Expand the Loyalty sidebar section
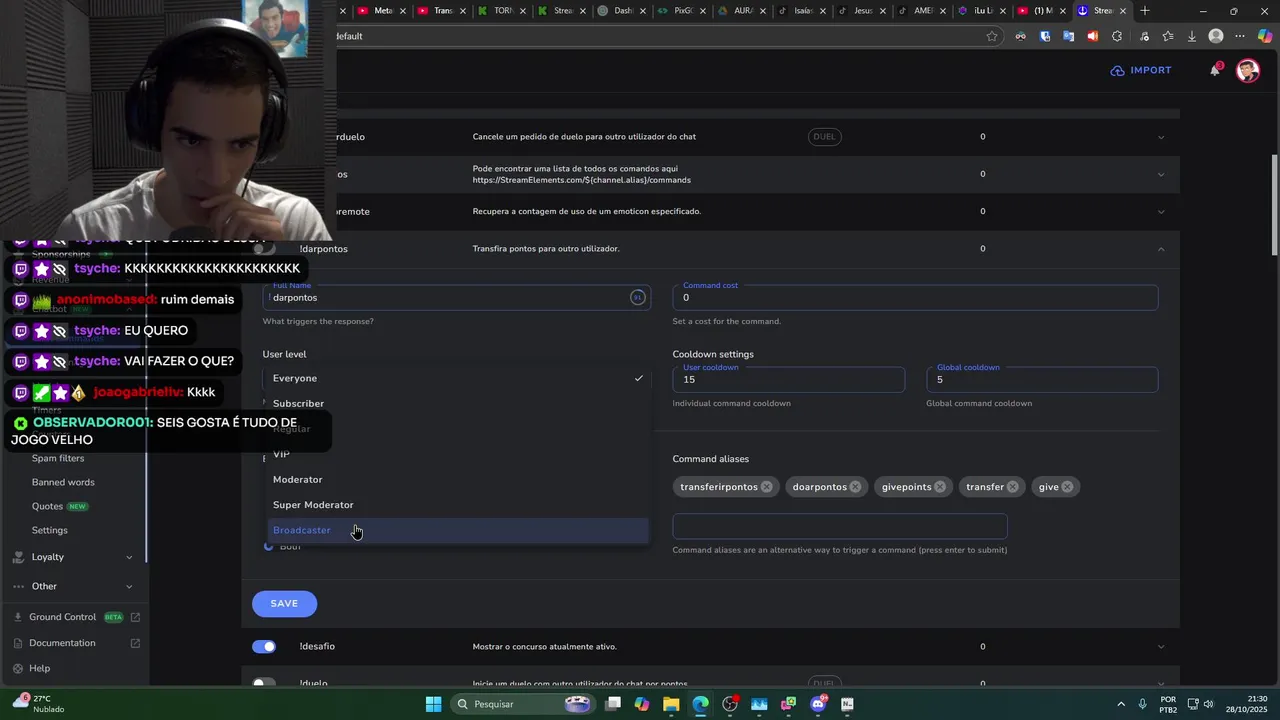 [x=129, y=557]
